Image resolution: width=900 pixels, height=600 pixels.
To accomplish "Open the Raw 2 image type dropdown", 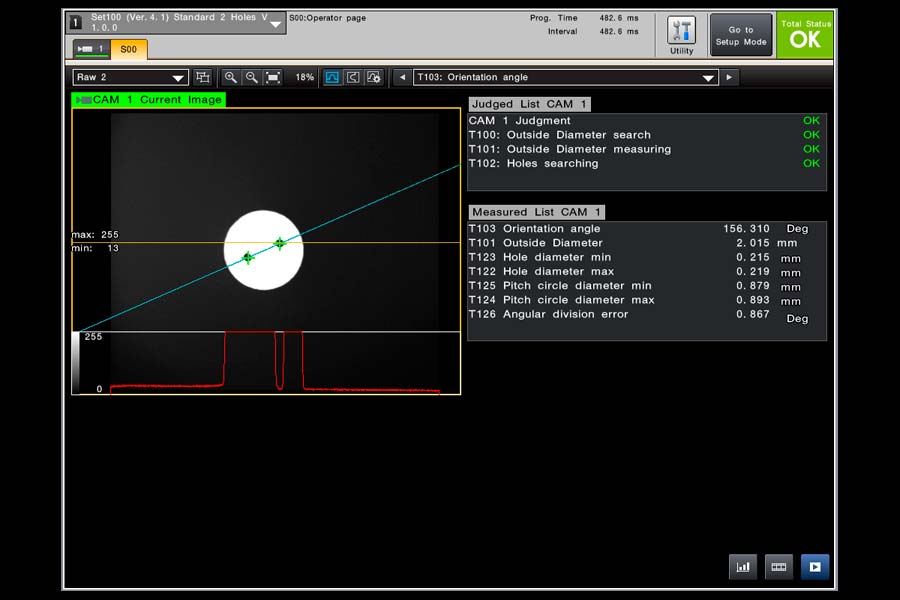I will (x=131, y=77).
